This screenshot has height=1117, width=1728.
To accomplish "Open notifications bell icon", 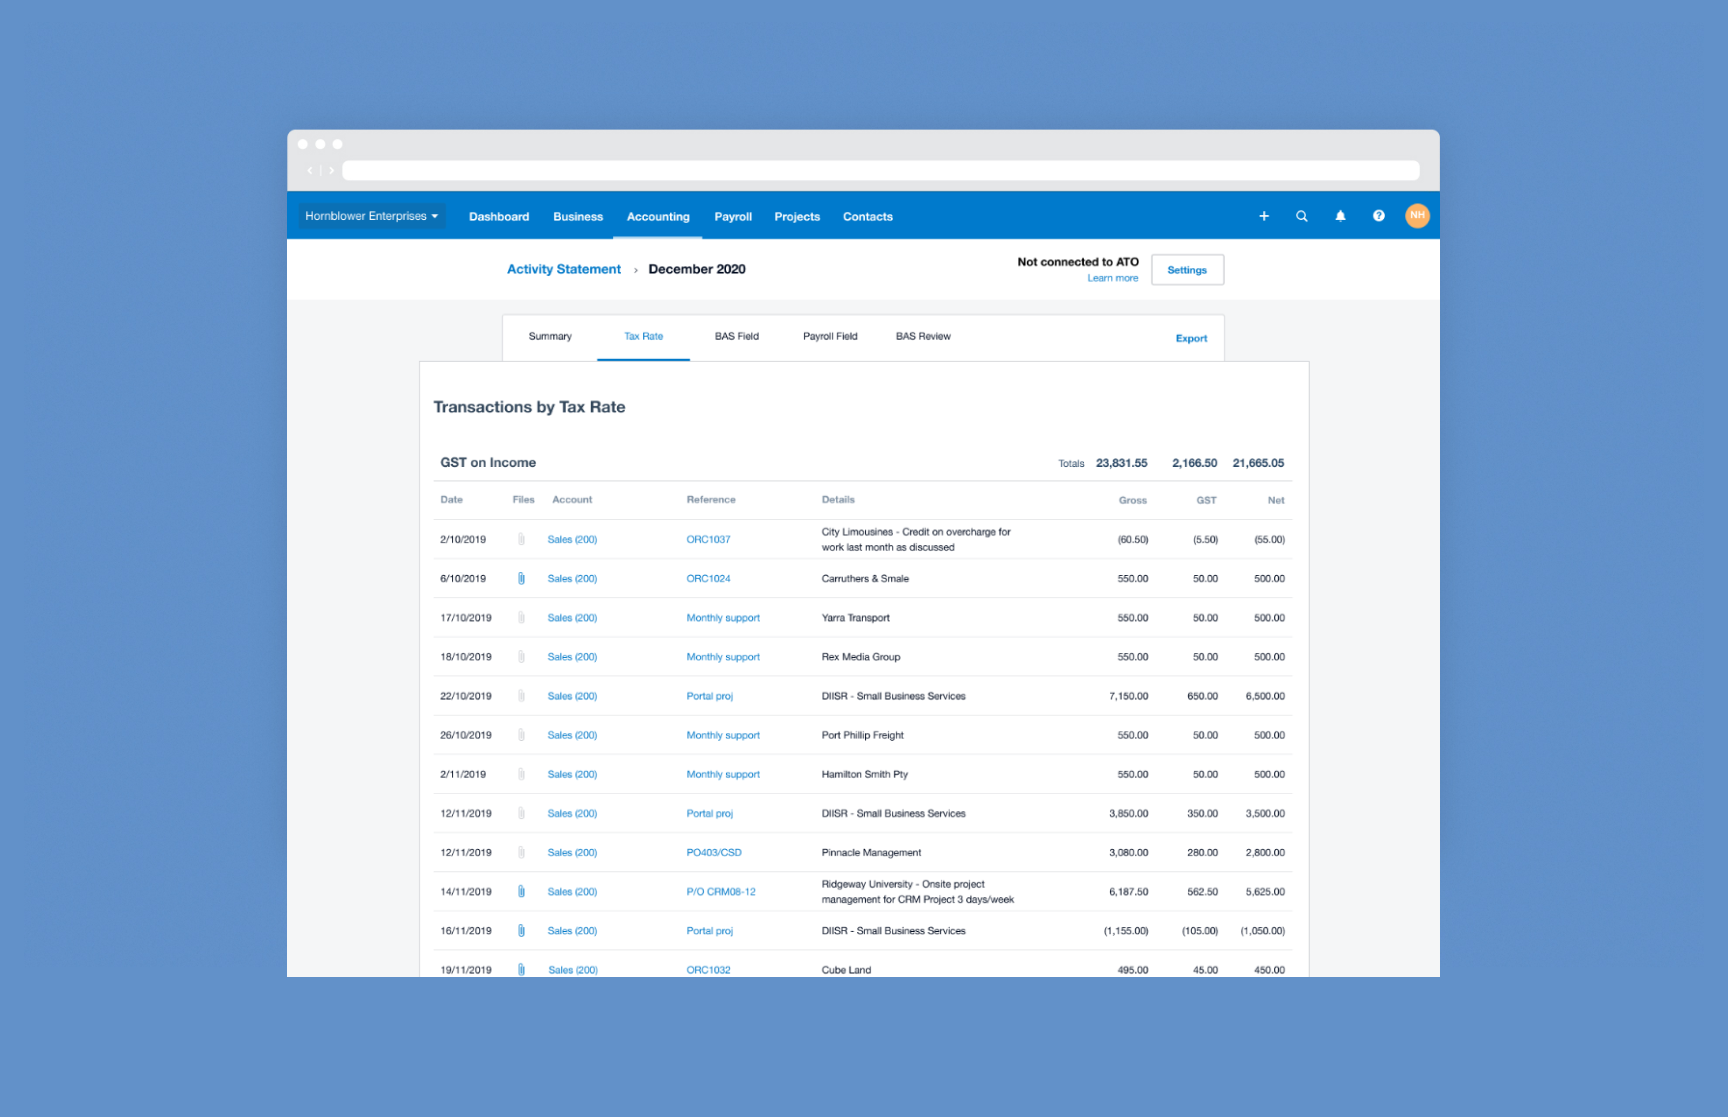I will [1340, 216].
